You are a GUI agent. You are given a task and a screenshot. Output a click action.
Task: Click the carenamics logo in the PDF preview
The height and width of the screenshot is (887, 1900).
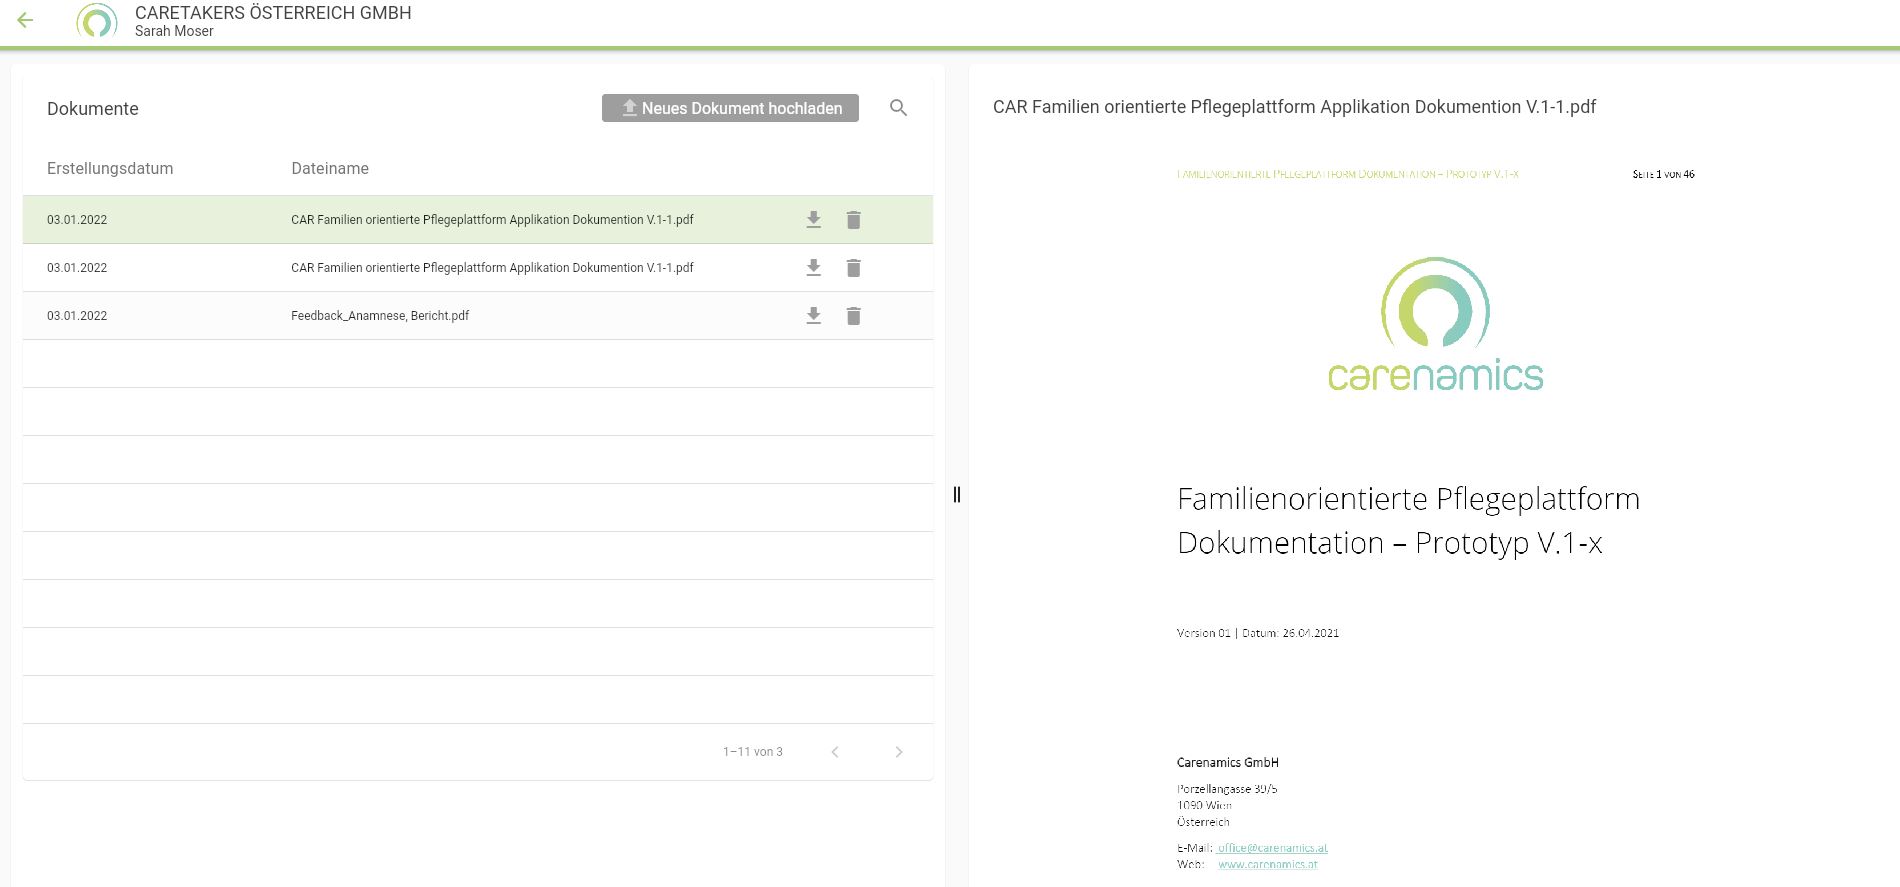[1435, 324]
